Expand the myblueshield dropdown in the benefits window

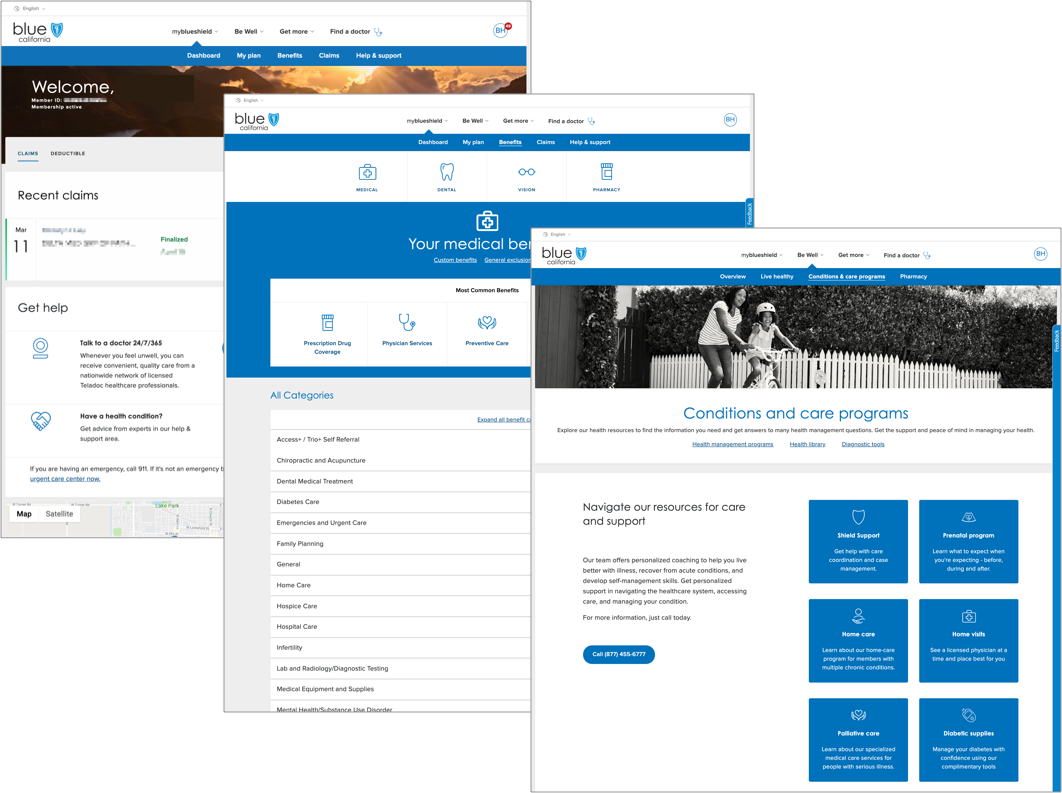coord(427,121)
